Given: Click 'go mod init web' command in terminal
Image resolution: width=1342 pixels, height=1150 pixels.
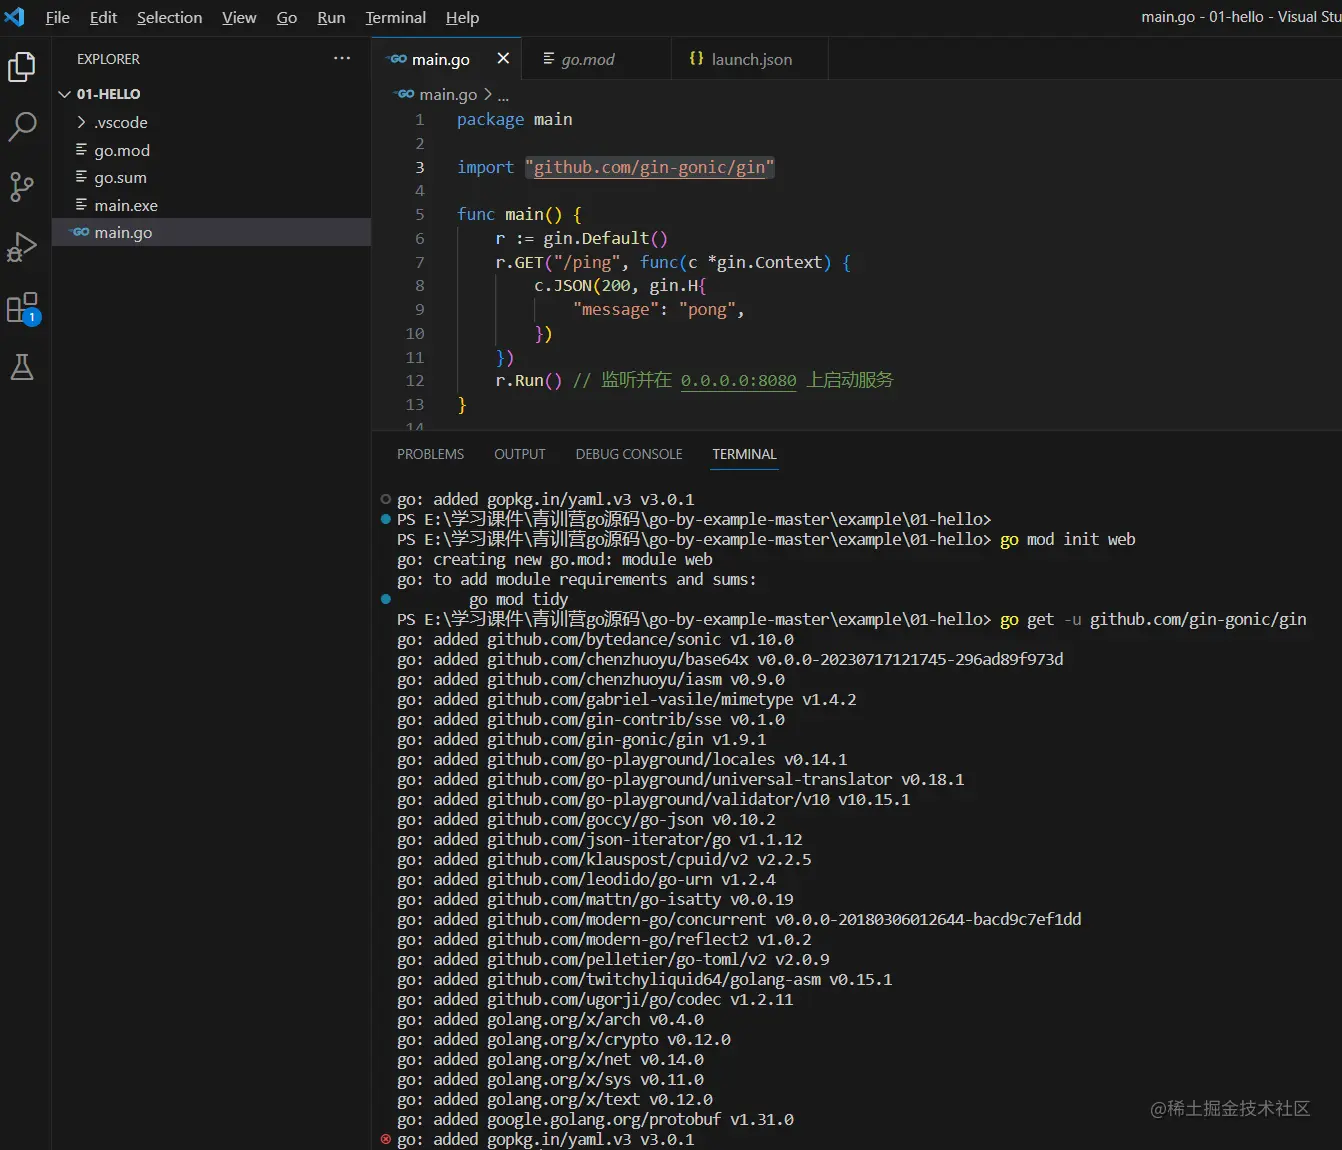Looking at the screenshot, I should [1068, 539].
